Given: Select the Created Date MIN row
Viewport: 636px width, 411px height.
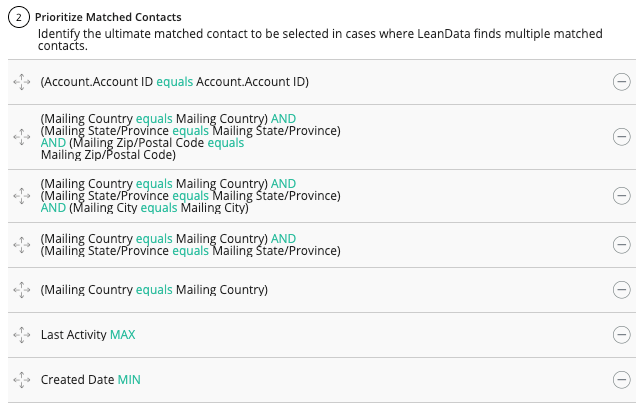Looking at the screenshot, I should [x=91, y=380].
